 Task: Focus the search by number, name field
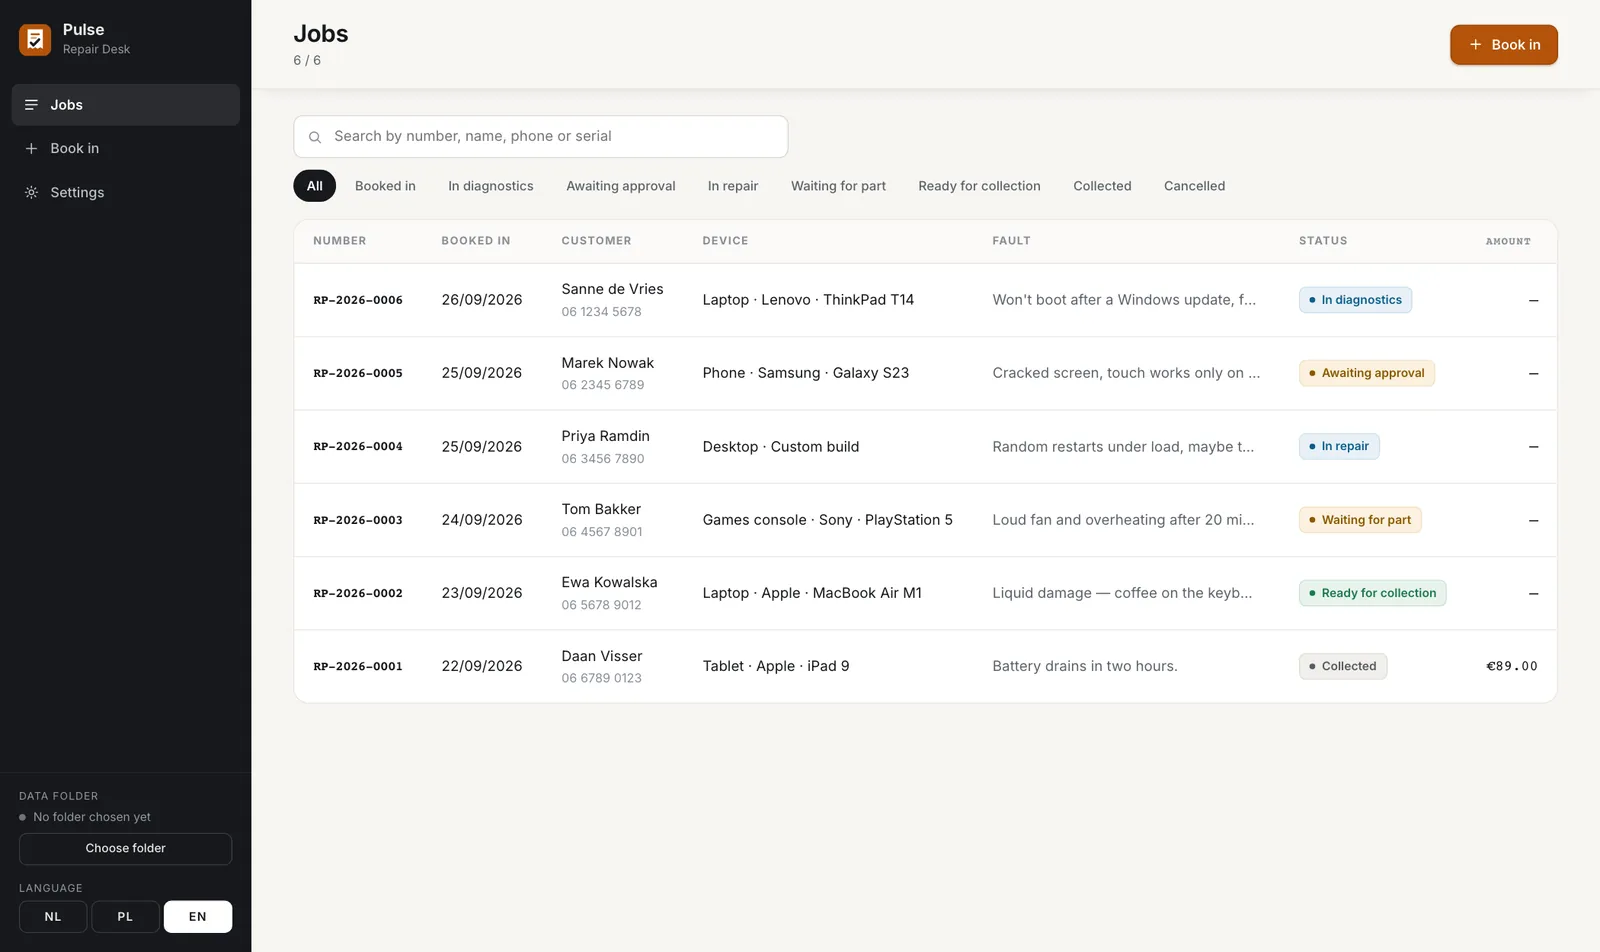[540, 136]
